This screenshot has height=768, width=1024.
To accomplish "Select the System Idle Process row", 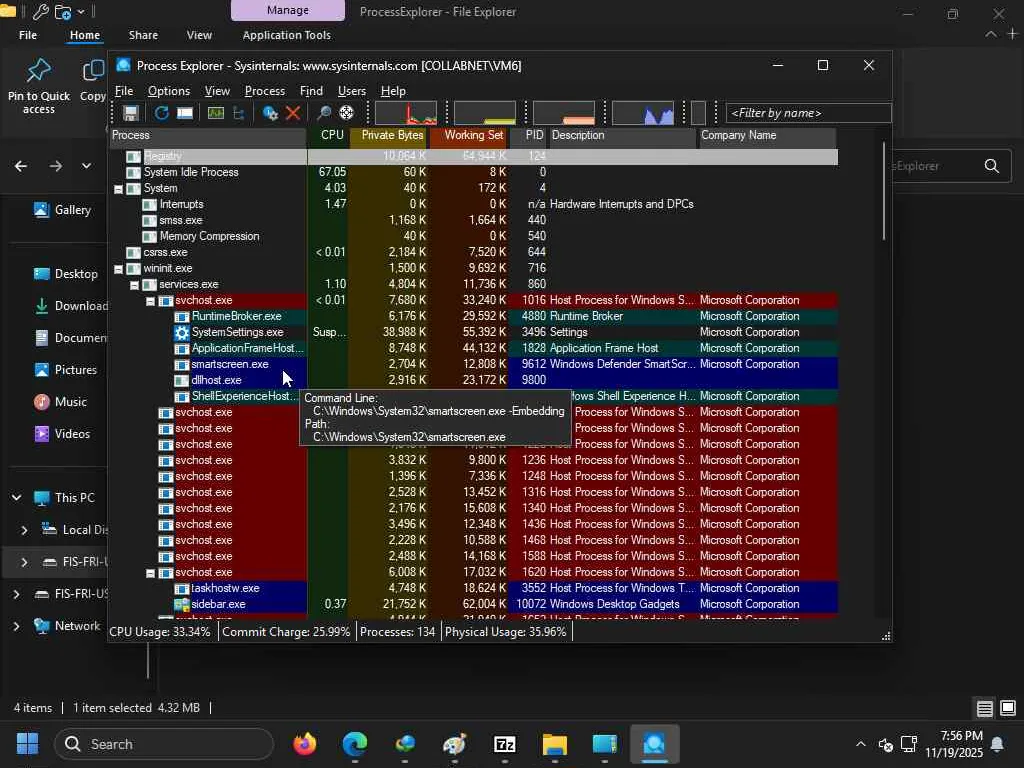I will point(473,172).
